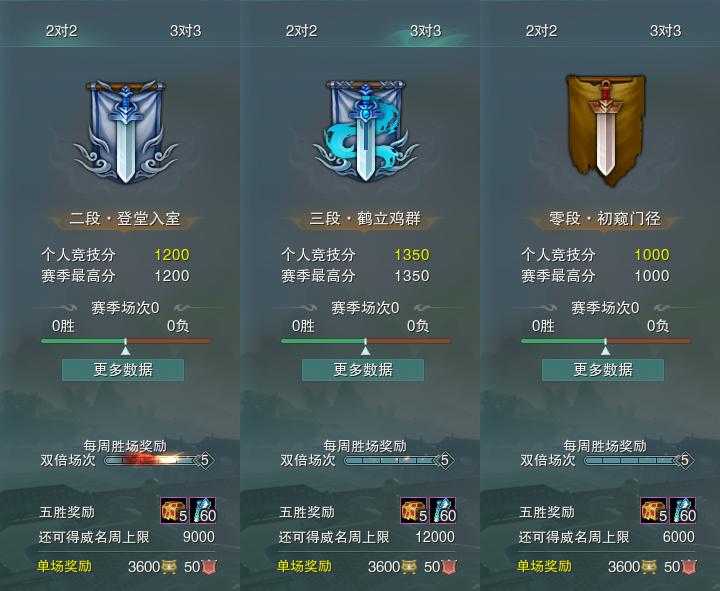
Task: Open 更多数据 button under 二段 rank
Action: click(123, 370)
